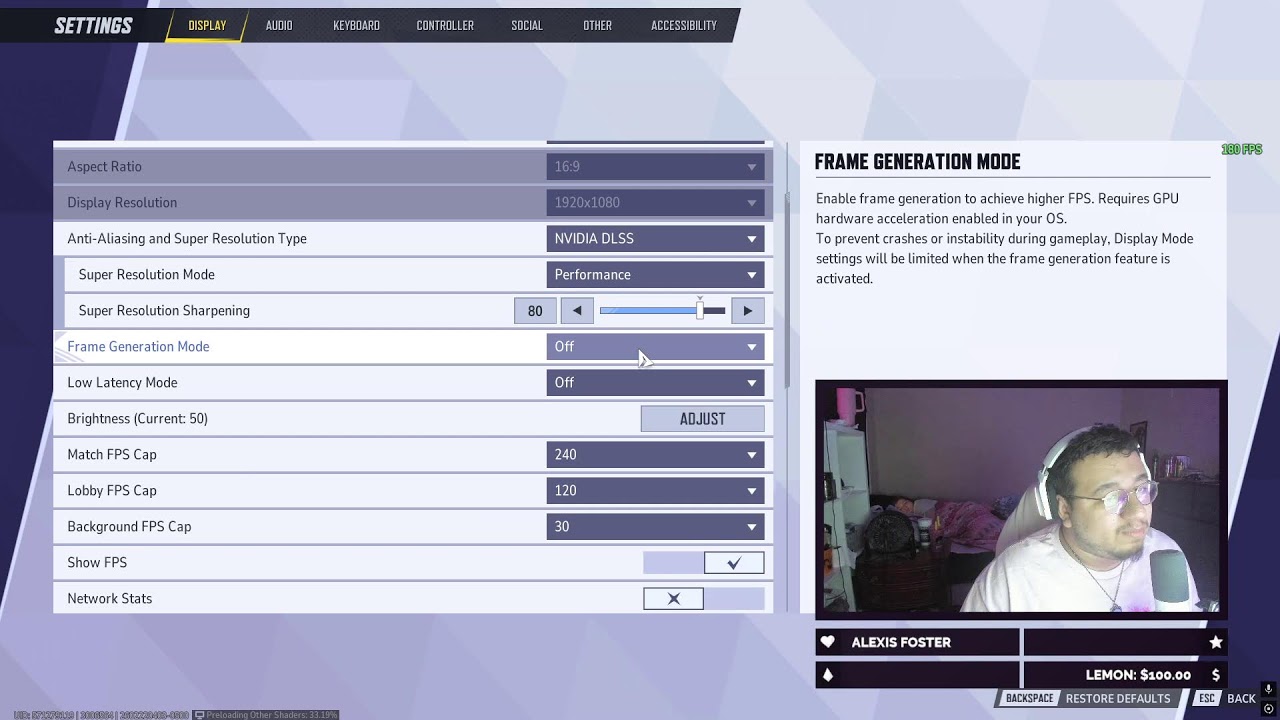
Task: Click the Preloading Other Shaders status text
Action: click(x=272, y=715)
